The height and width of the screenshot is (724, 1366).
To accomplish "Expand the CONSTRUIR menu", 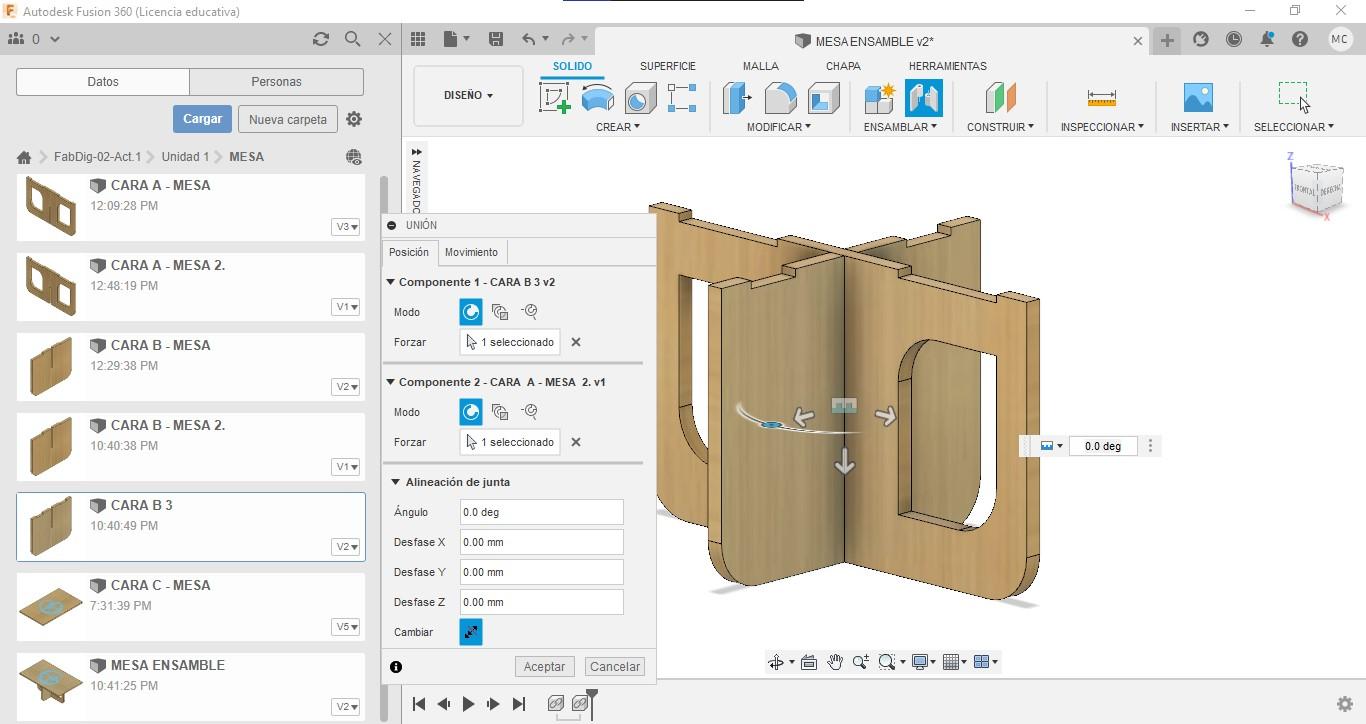I will click(1000, 127).
